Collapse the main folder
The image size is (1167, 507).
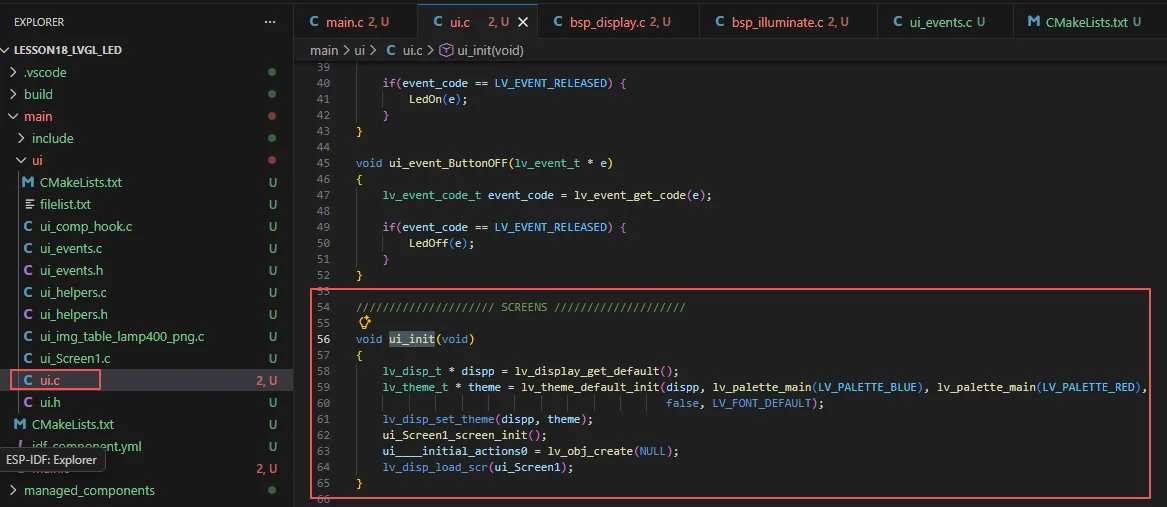pyautogui.click(x=13, y=116)
